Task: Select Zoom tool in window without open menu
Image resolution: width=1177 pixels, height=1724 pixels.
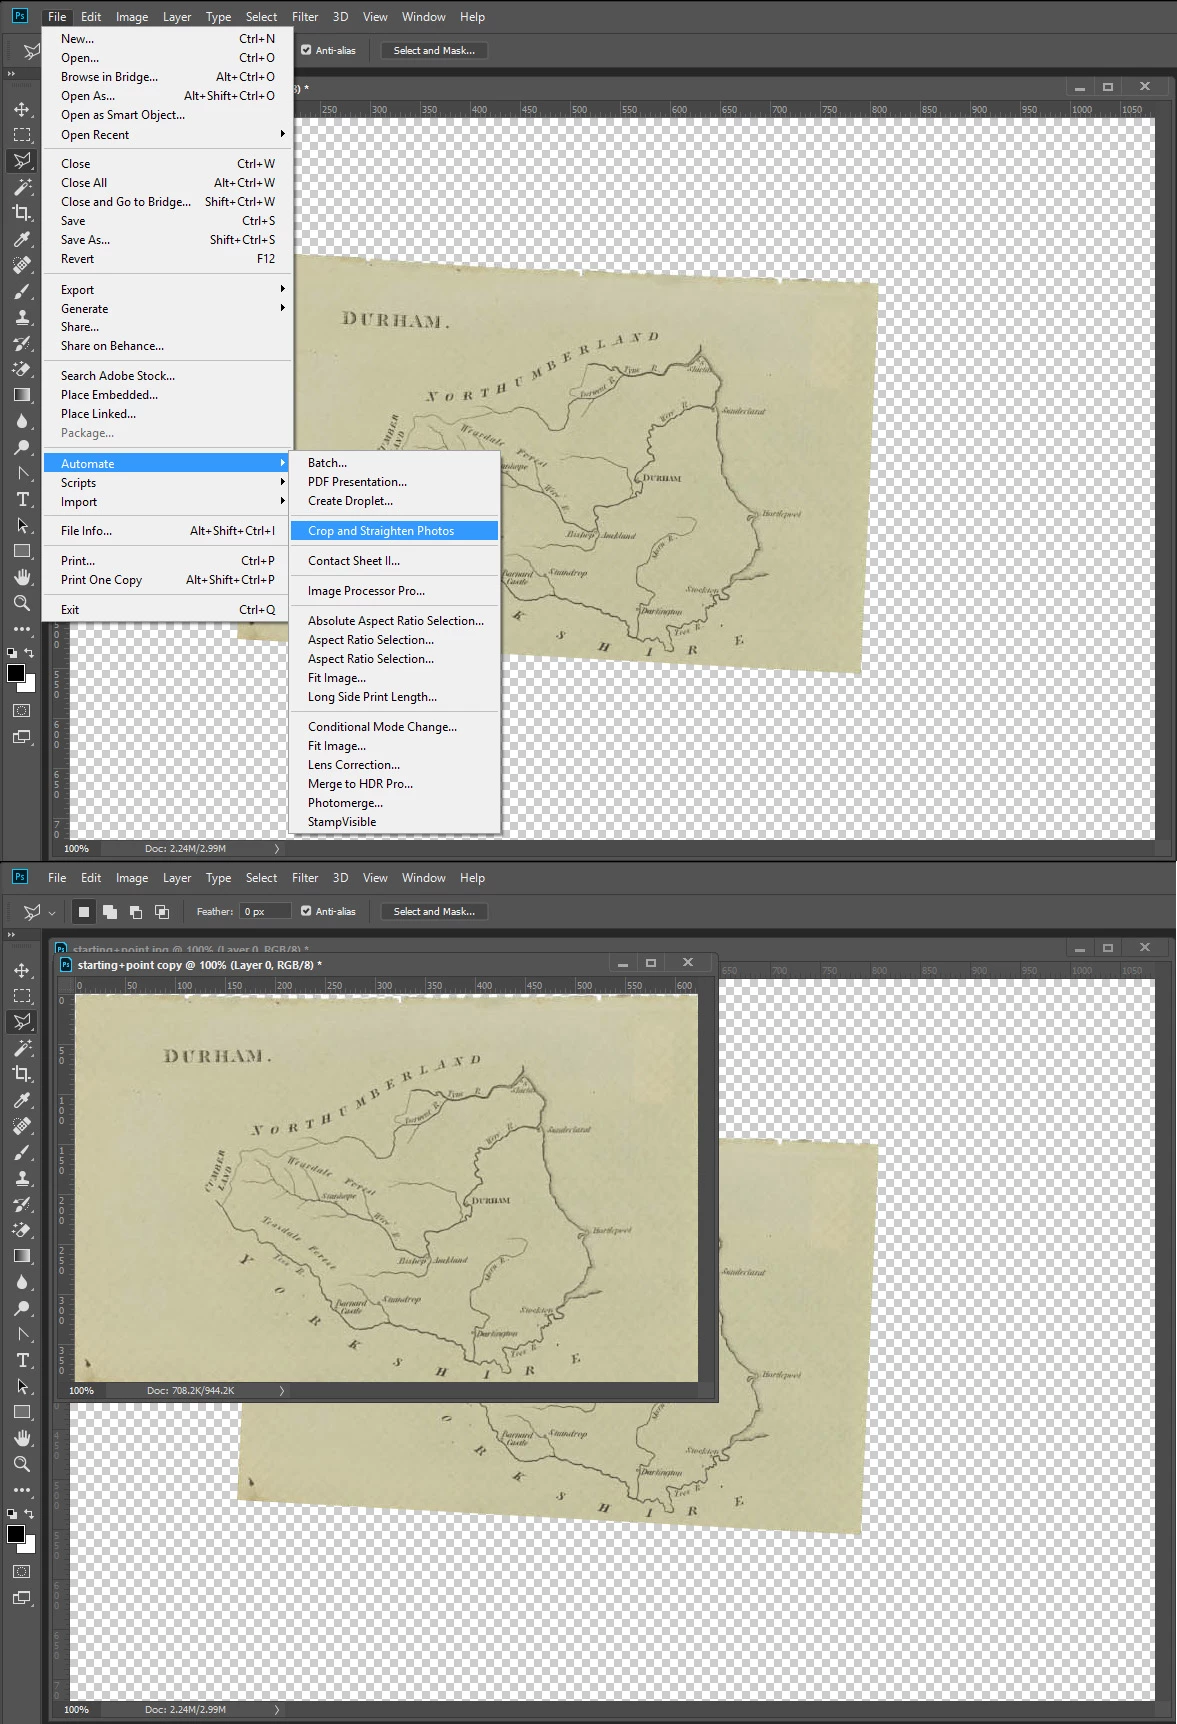Action: 22,1464
